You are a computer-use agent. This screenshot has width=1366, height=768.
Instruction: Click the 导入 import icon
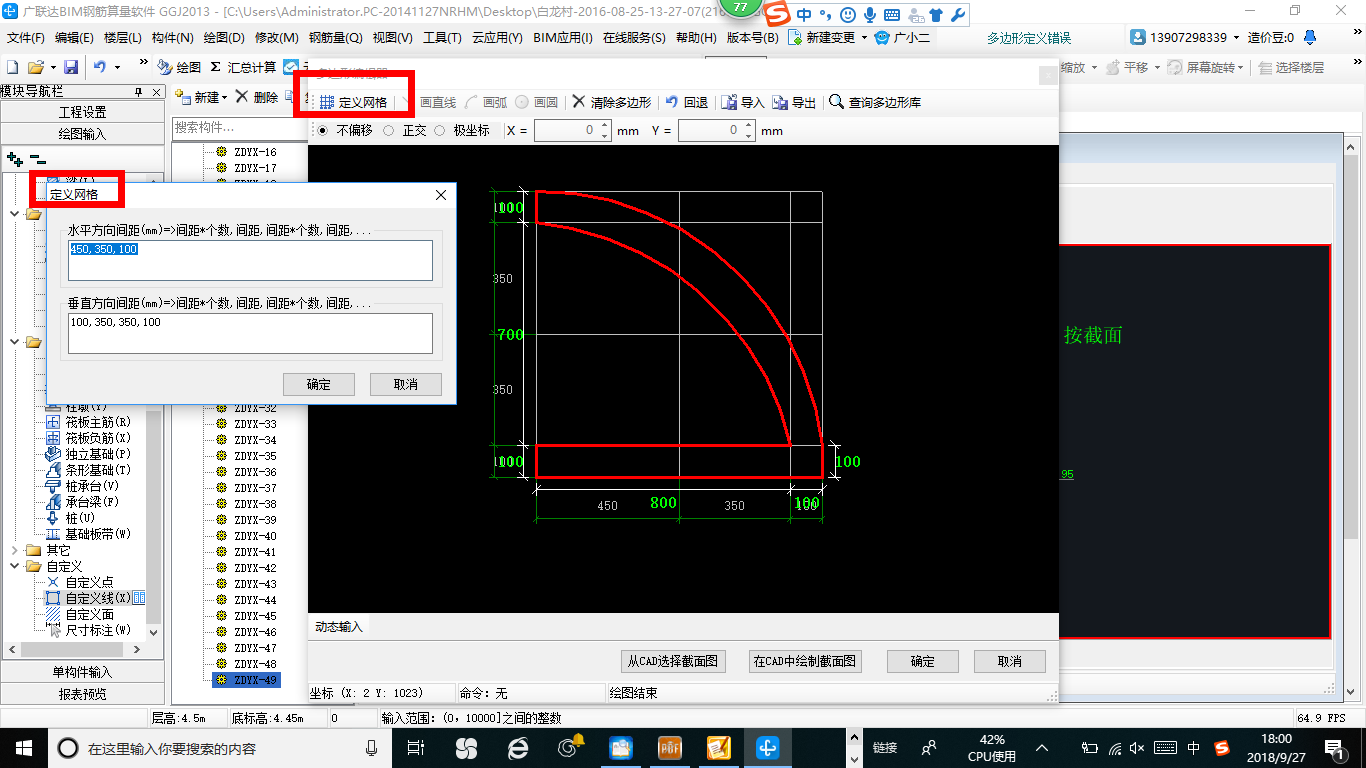pyautogui.click(x=729, y=102)
